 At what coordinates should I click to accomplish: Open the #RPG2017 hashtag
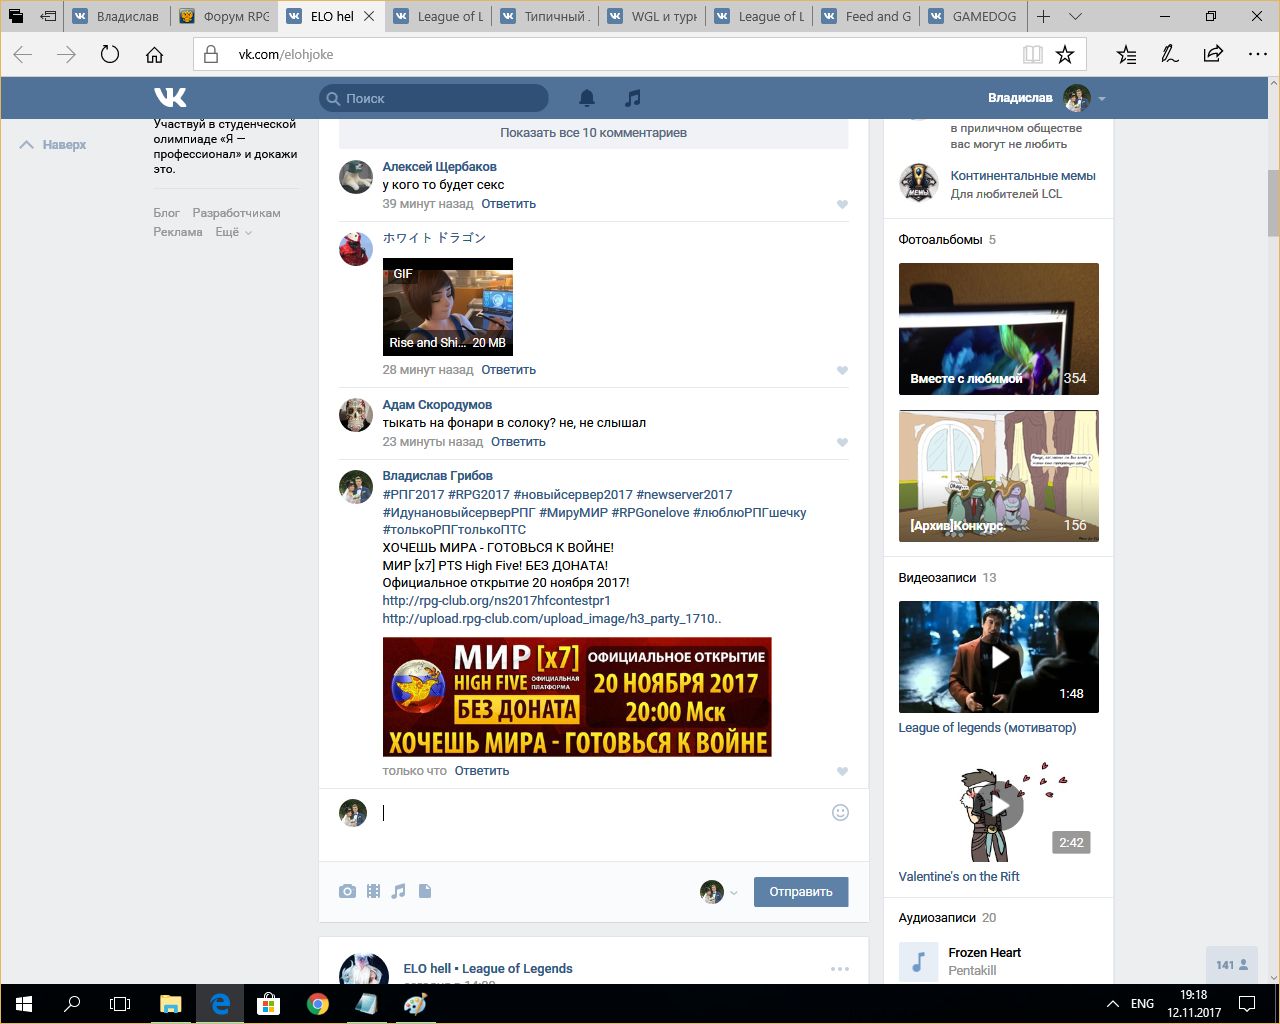479,495
